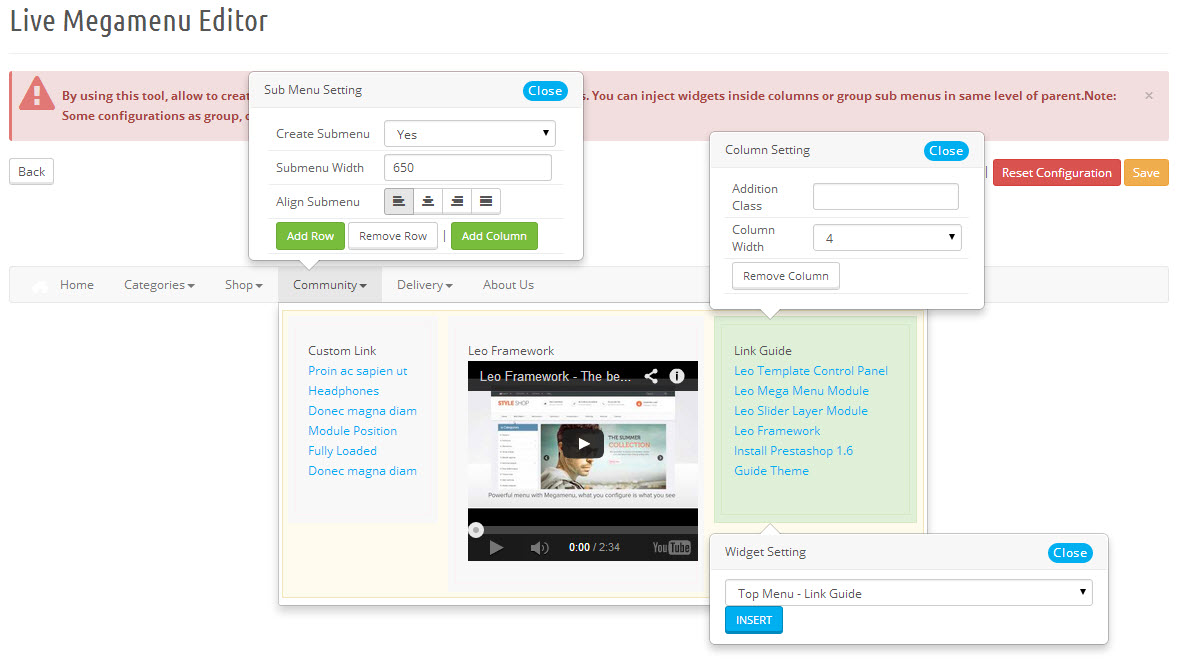This screenshot has width=1195, height=665.
Task: Dismiss the red warning alert
Action: [x=1149, y=96]
